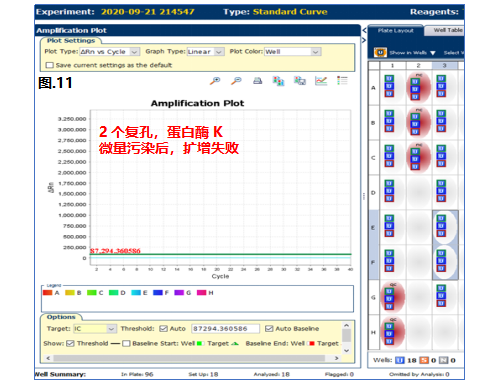Click the print plot icon
This screenshot has width=500, height=385.
[257, 81]
